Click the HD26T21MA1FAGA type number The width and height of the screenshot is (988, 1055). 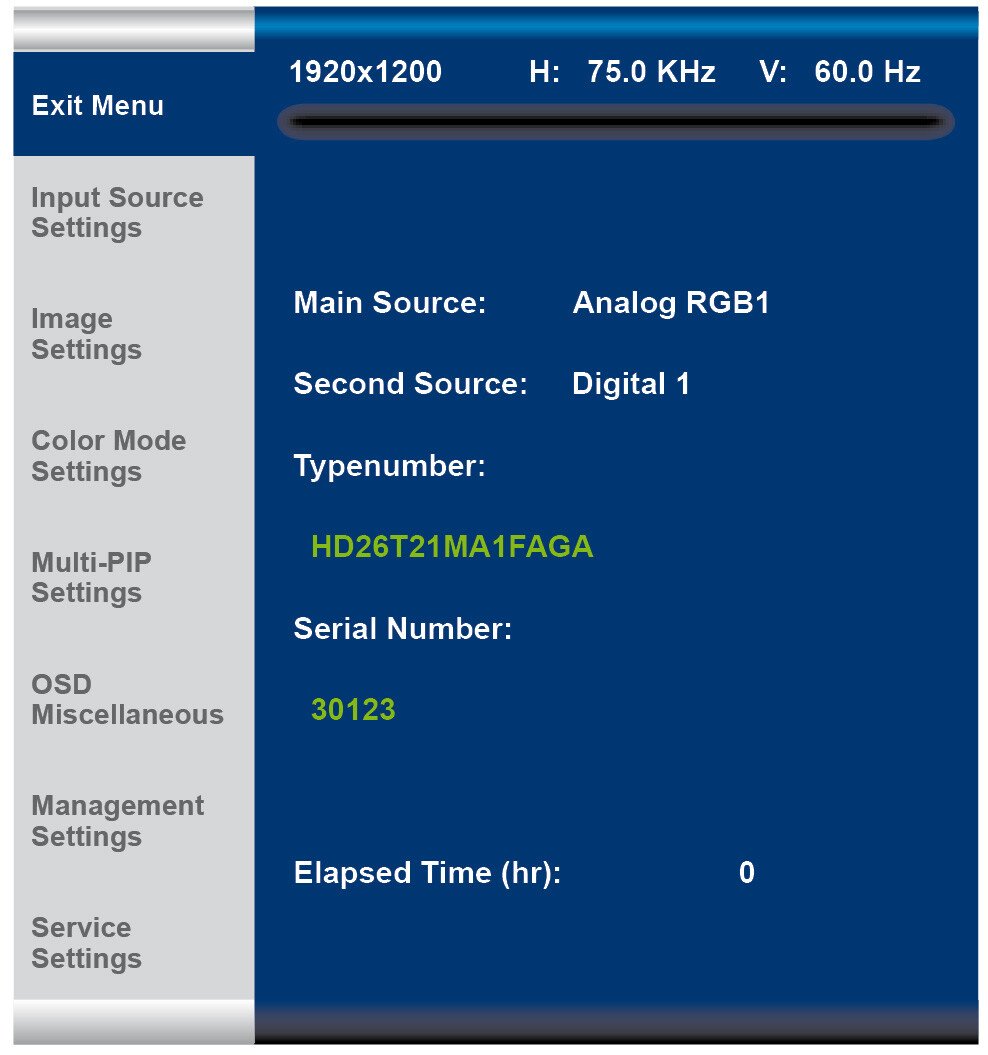click(x=452, y=546)
